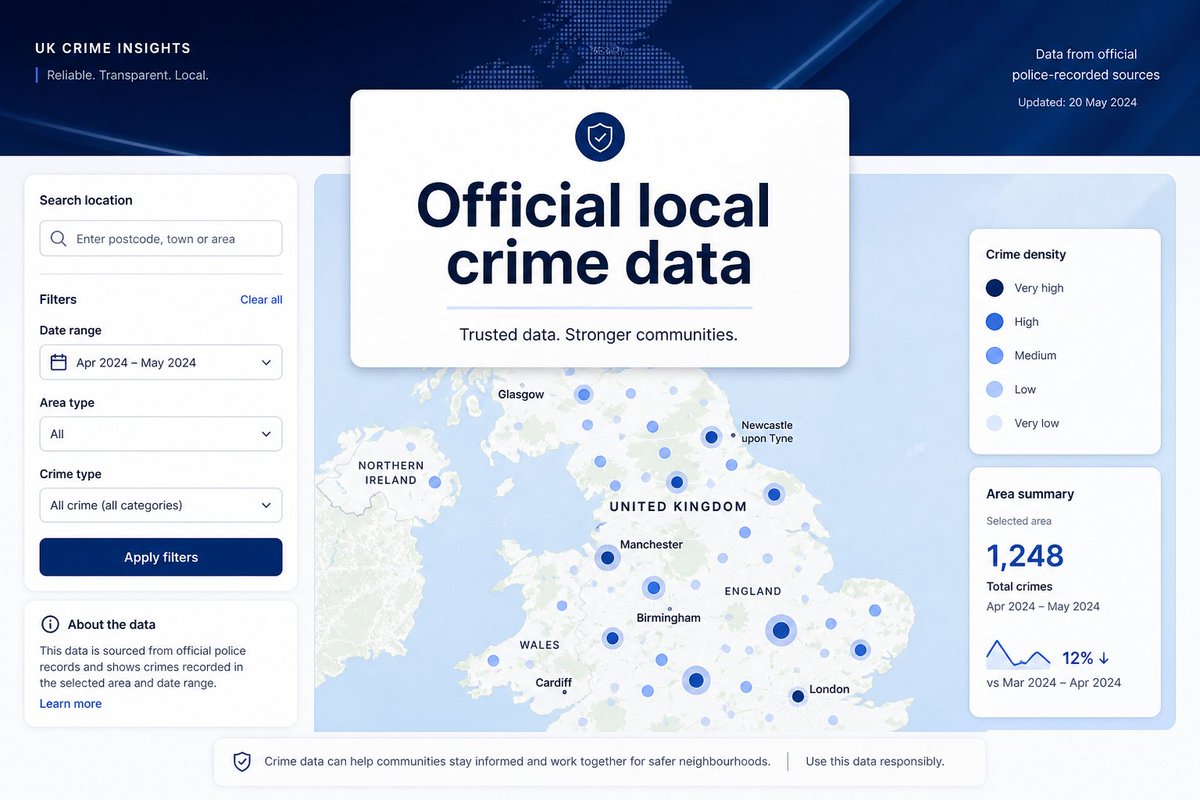Screen dimensions: 1200x800
Task: Click the UK CRIME INSIGHTS title
Action: [x=113, y=48]
